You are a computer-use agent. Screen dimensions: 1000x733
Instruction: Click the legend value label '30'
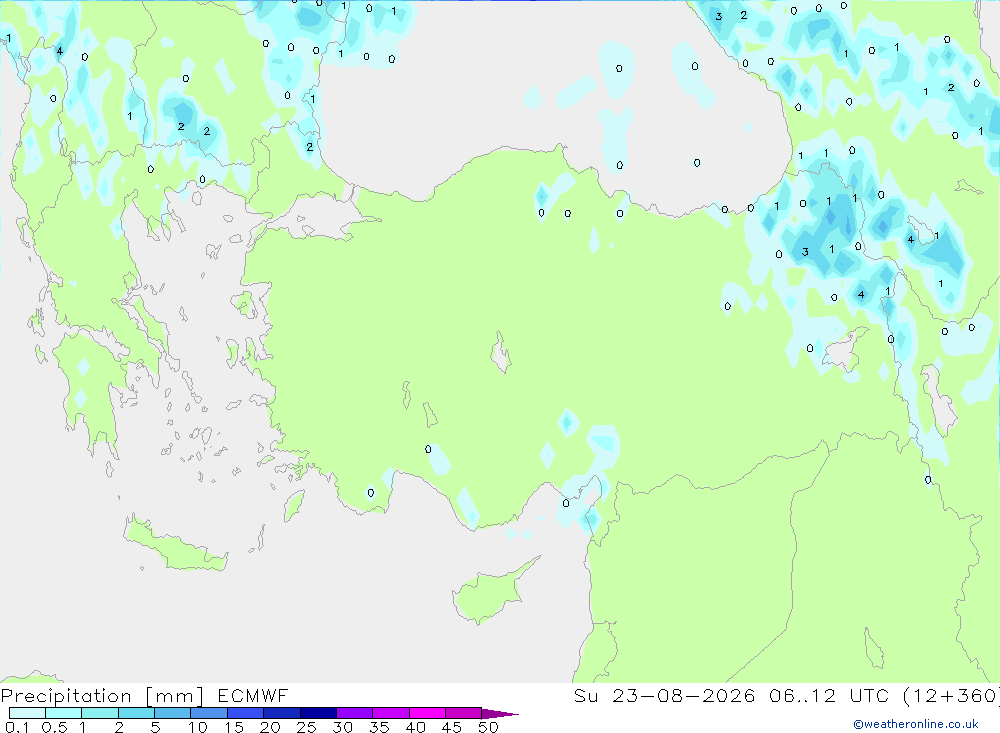click(342, 727)
